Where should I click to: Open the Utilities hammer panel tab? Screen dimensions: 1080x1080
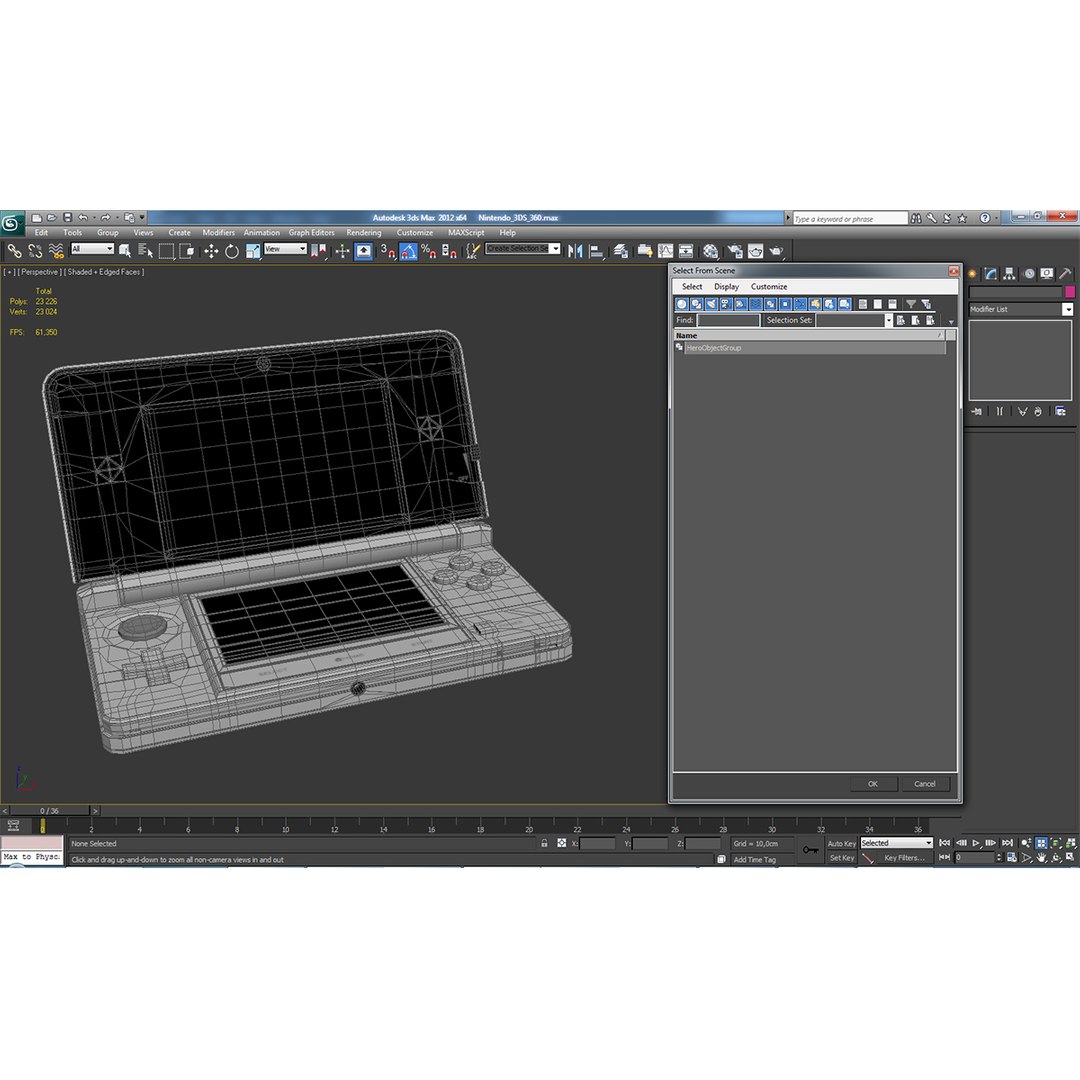[x=1065, y=273]
